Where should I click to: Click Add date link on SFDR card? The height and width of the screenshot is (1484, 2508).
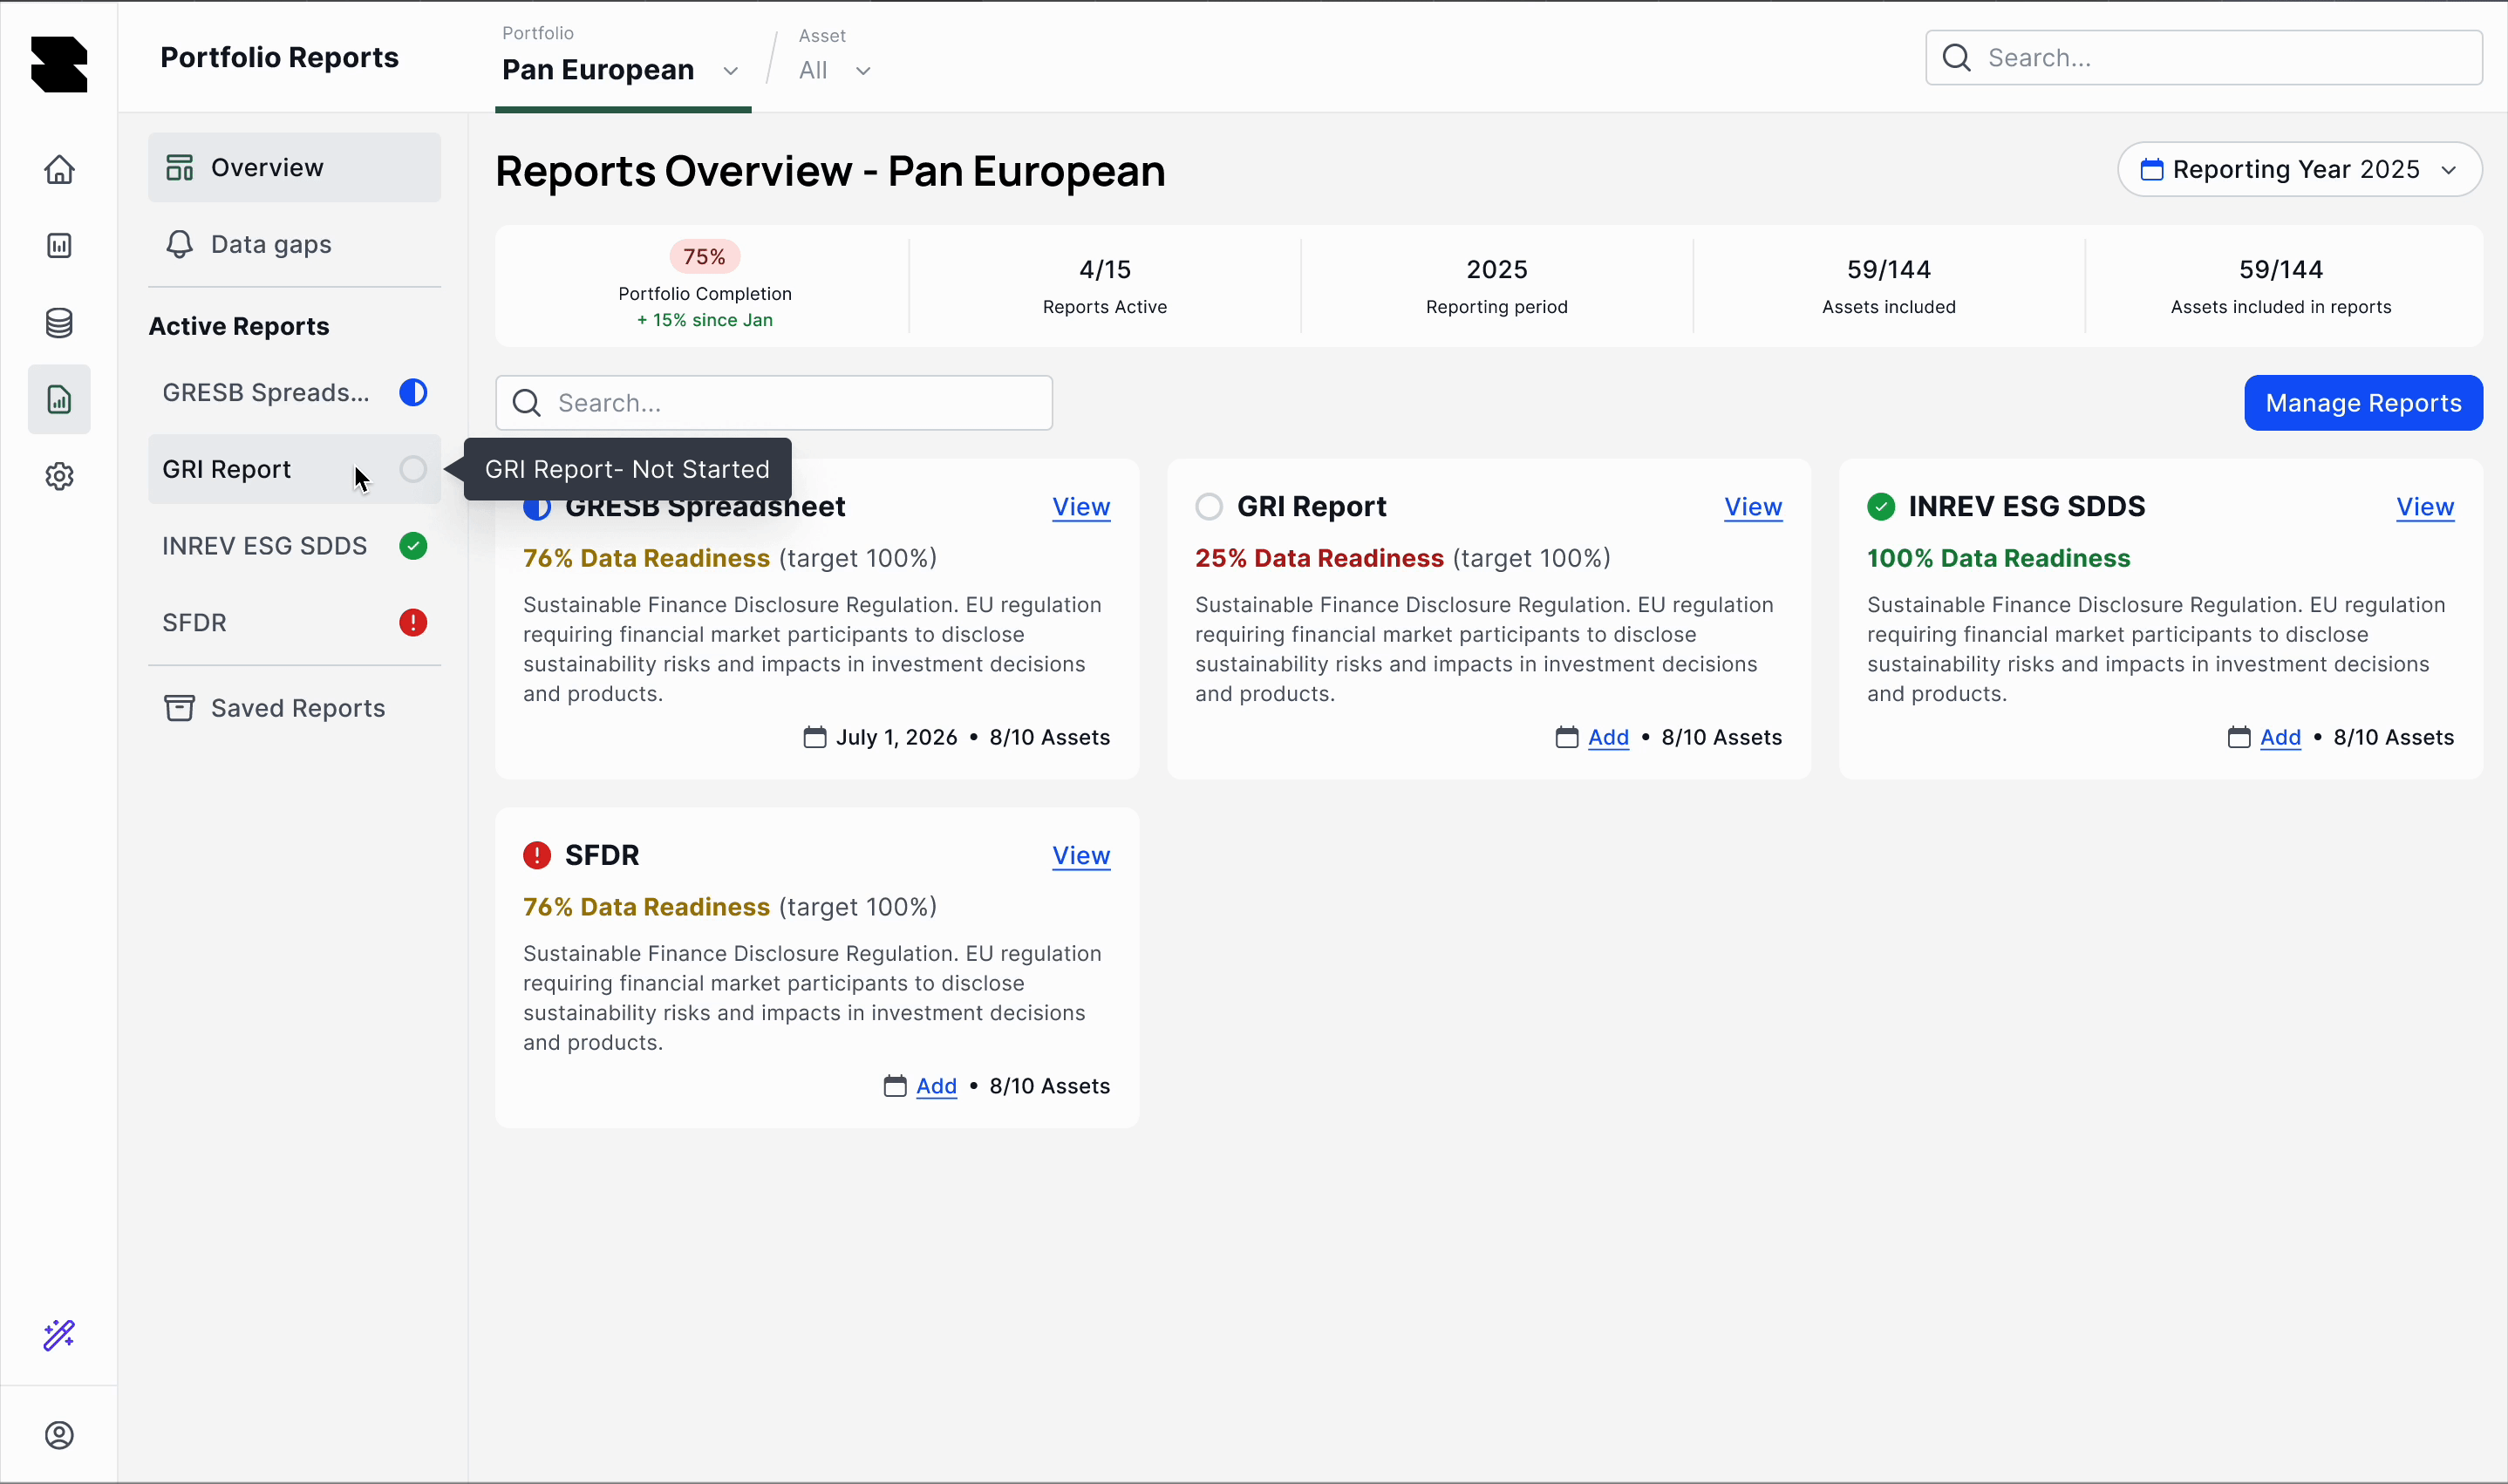(936, 1086)
